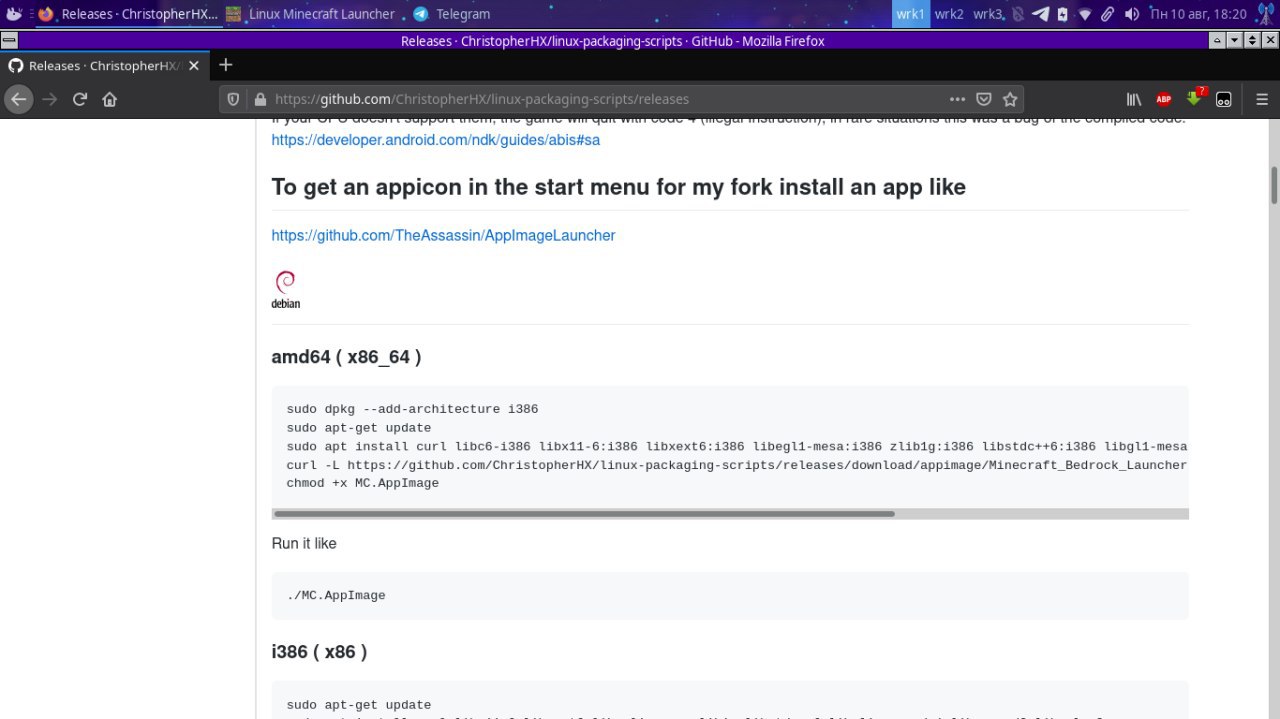The width and height of the screenshot is (1280, 719).
Task: Select workspace wrk2
Action: coord(949,14)
